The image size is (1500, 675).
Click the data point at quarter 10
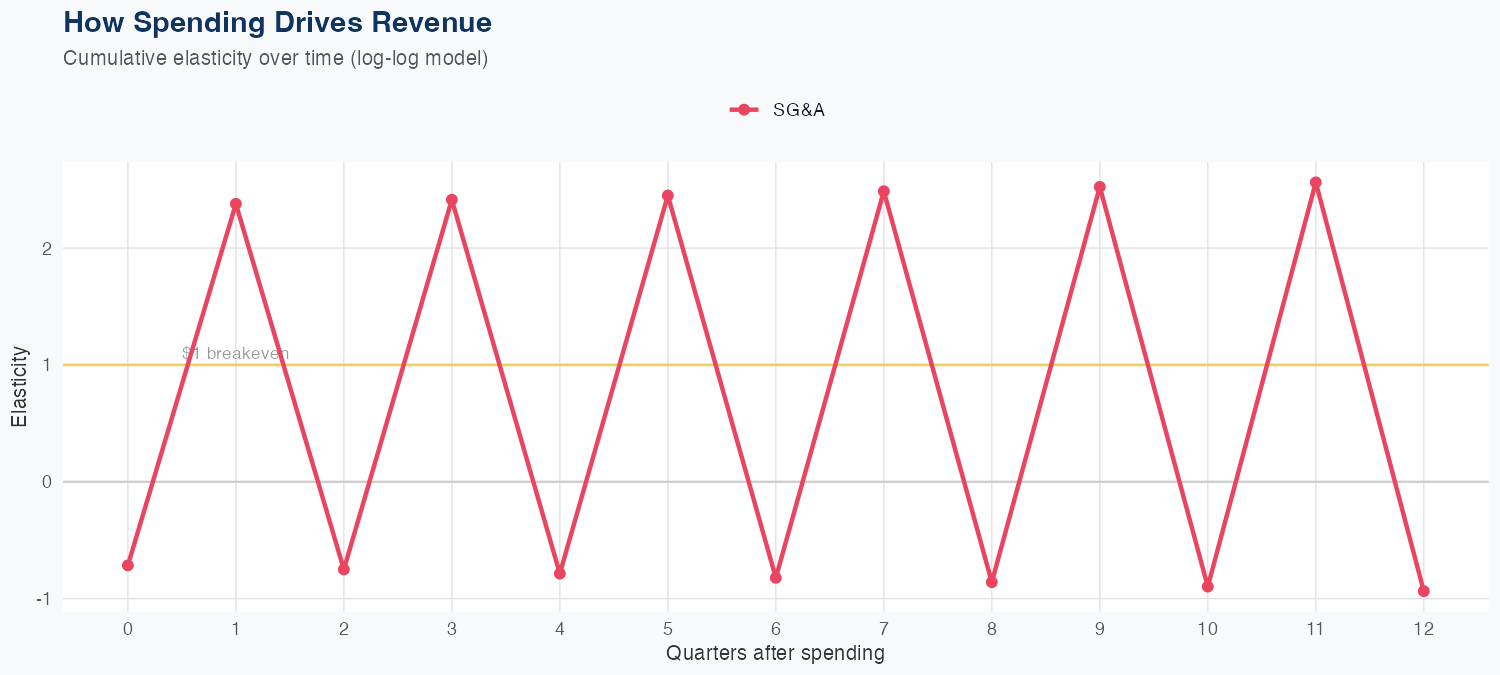(x=1208, y=586)
